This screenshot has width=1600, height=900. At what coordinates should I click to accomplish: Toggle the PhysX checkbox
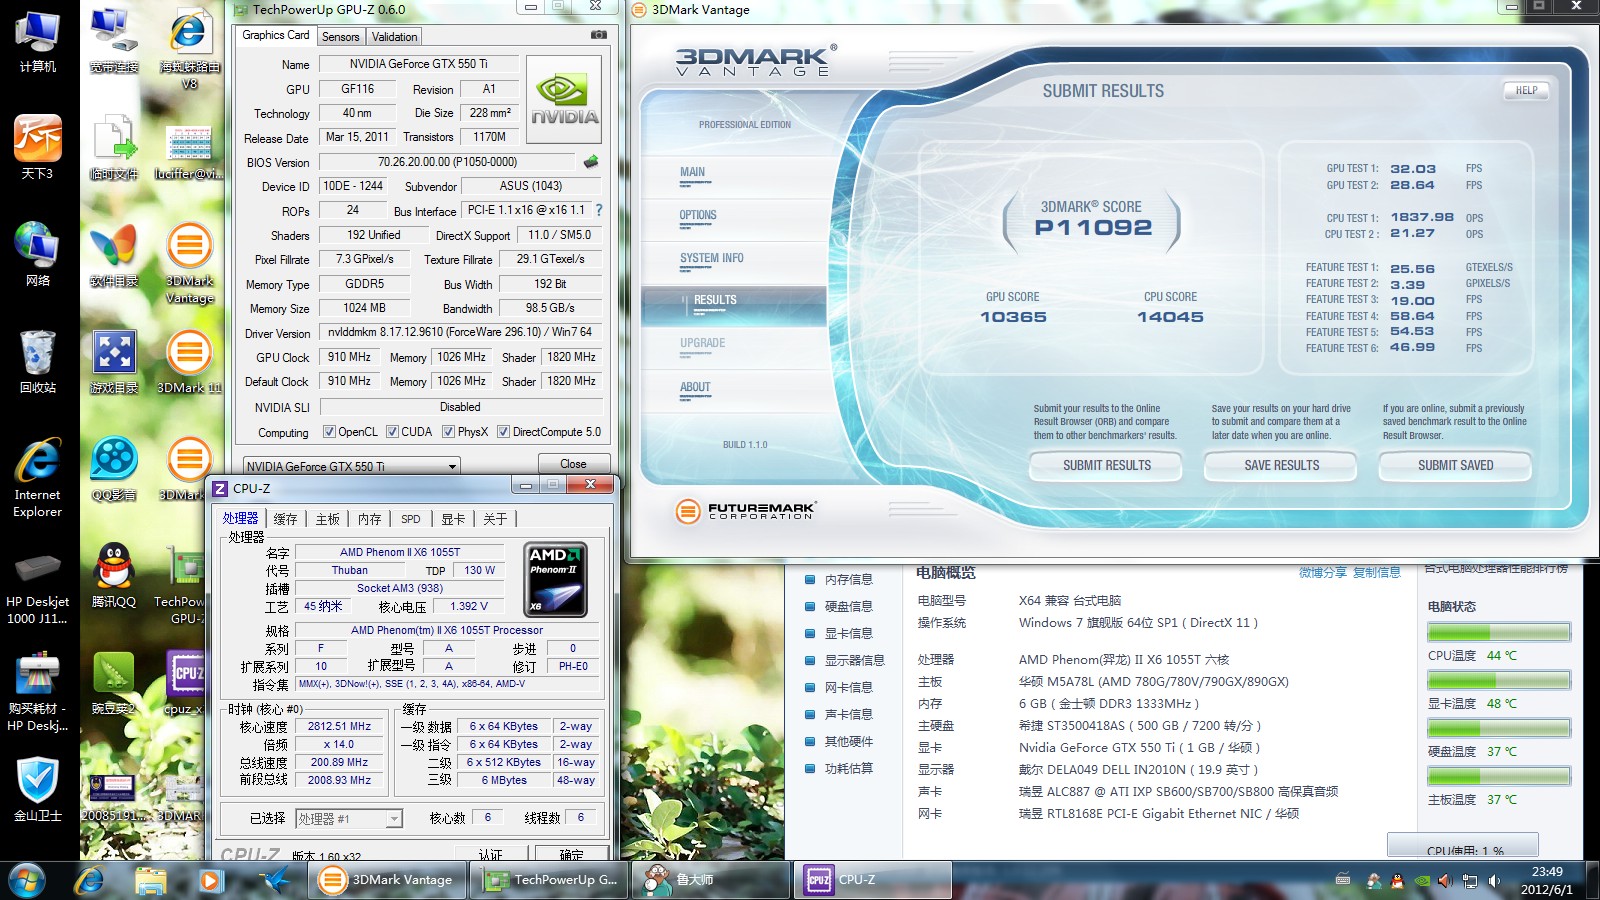click(448, 432)
